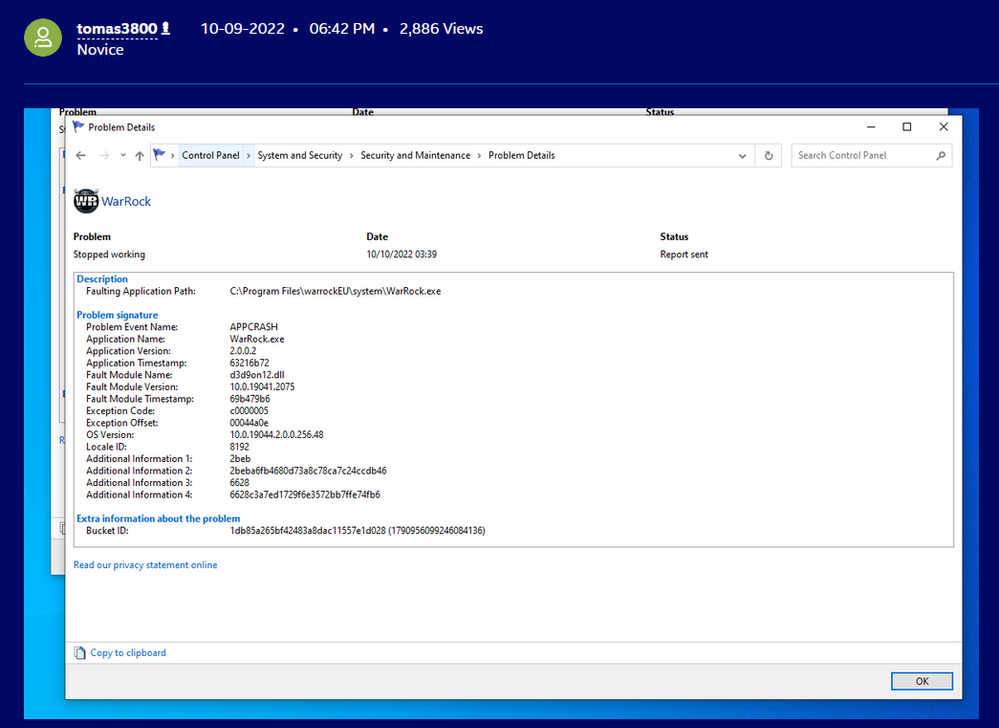Click the Locale ID value 8192
The height and width of the screenshot is (728, 999).
click(x=240, y=446)
